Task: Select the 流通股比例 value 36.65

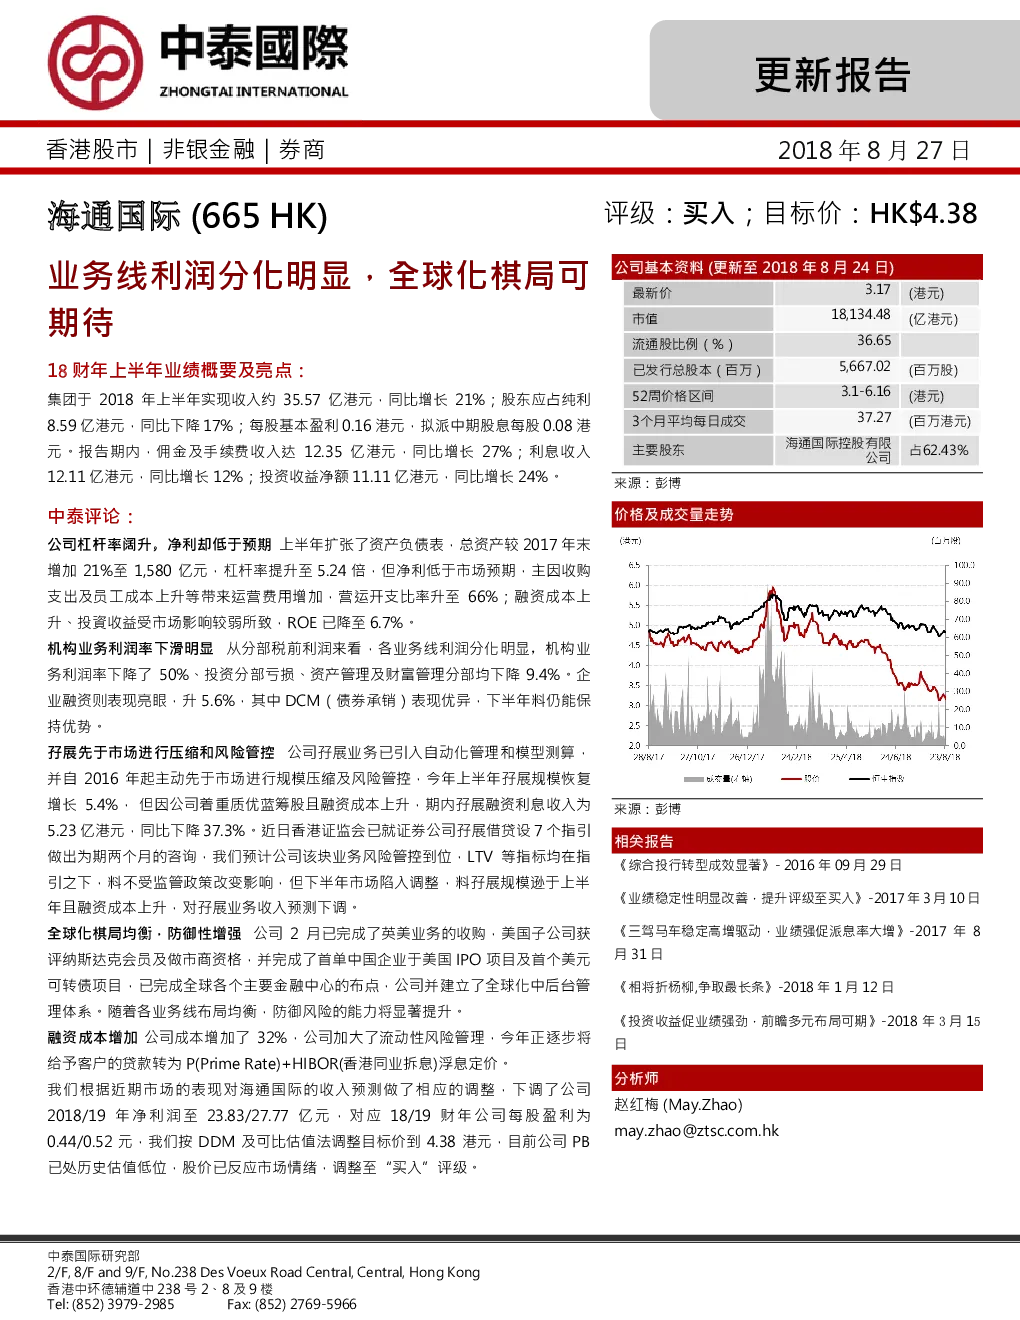Action: coord(874,341)
